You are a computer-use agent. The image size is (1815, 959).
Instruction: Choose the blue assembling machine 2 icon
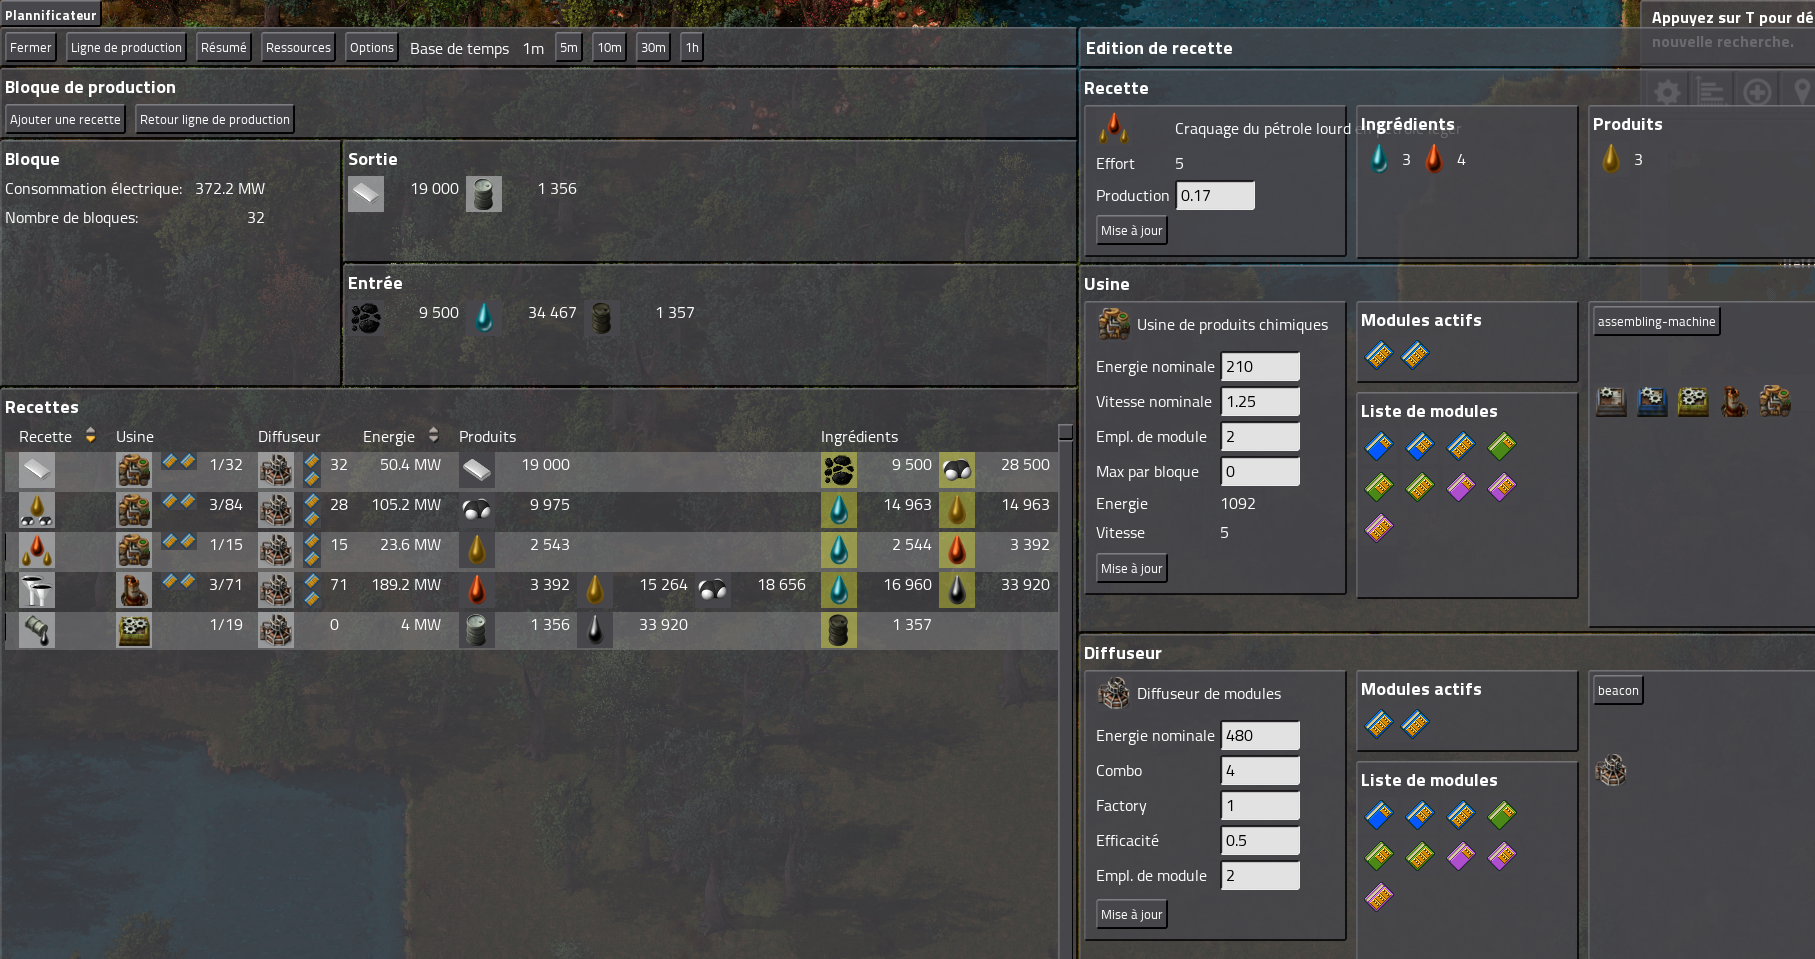(x=1652, y=402)
